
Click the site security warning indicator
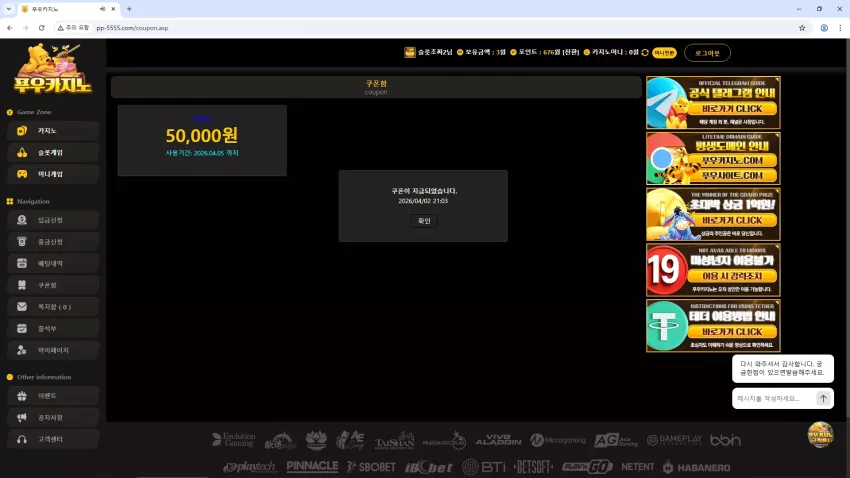[73, 28]
